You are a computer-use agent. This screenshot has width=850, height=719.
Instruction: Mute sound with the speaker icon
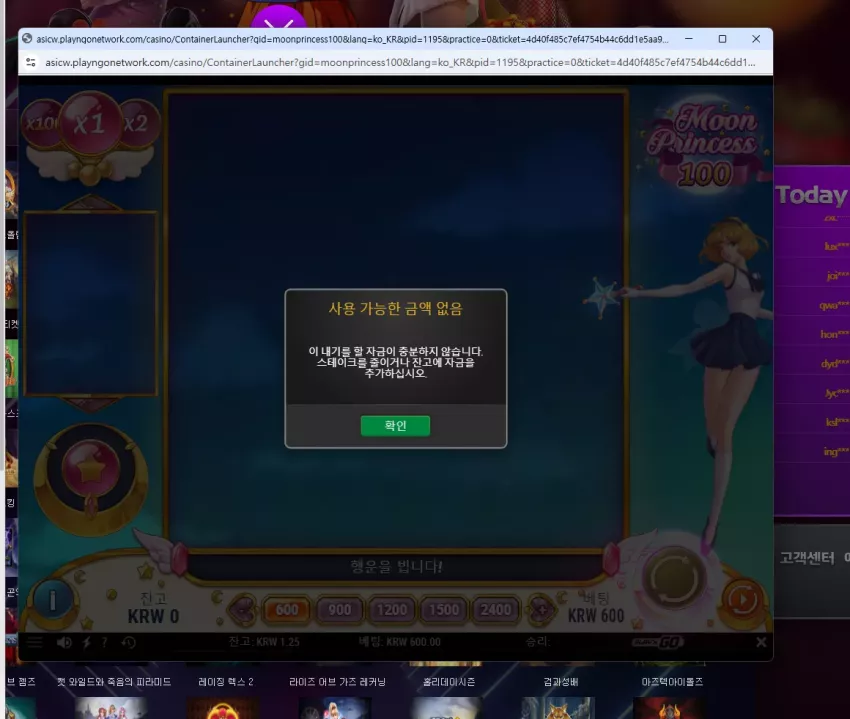coord(64,643)
